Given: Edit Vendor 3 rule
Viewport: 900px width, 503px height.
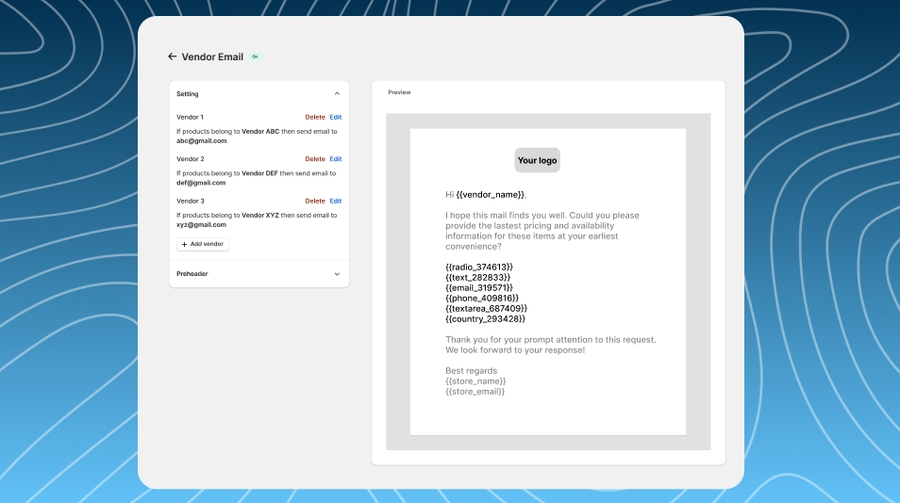Looking at the screenshot, I should pos(336,201).
